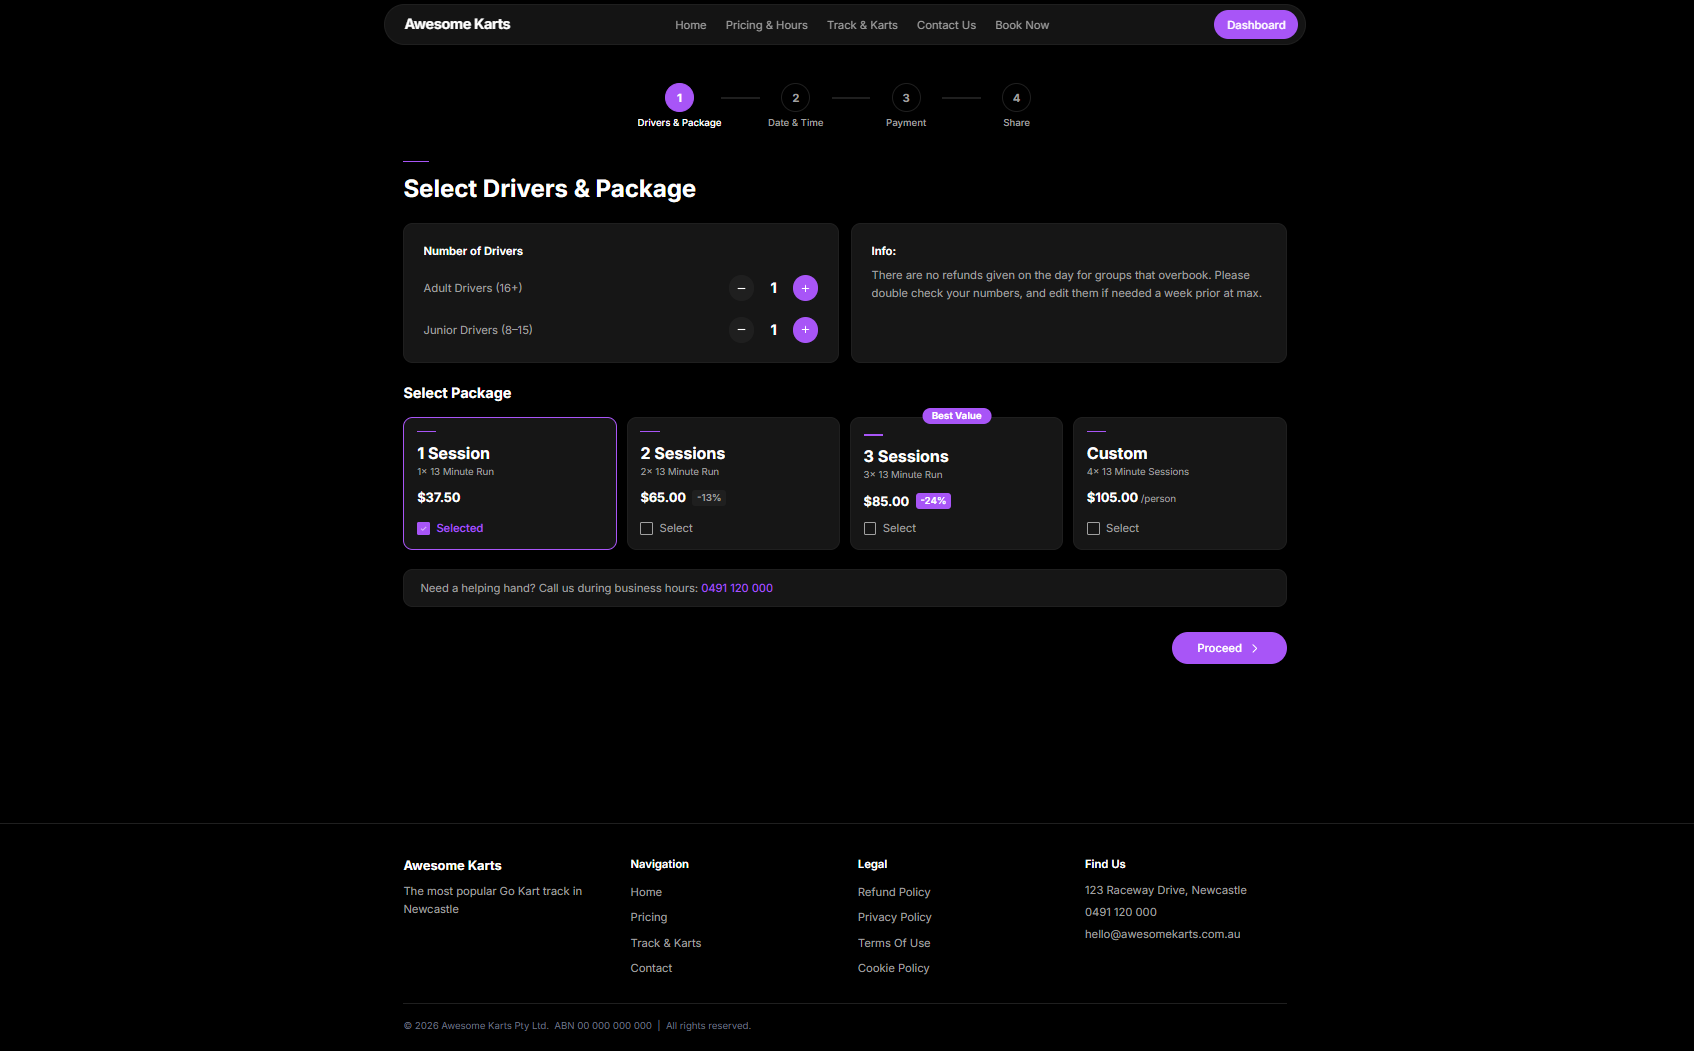The width and height of the screenshot is (1694, 1051).
Task: Uncheck the Selected checkbox on 1 Session
Action: click(x=424, y=528)
